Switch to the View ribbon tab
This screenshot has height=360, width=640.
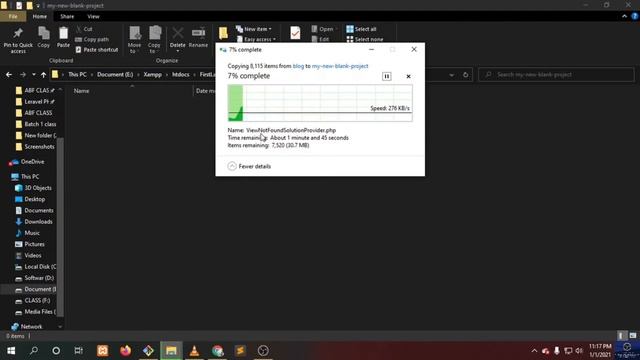coord(93,16)
